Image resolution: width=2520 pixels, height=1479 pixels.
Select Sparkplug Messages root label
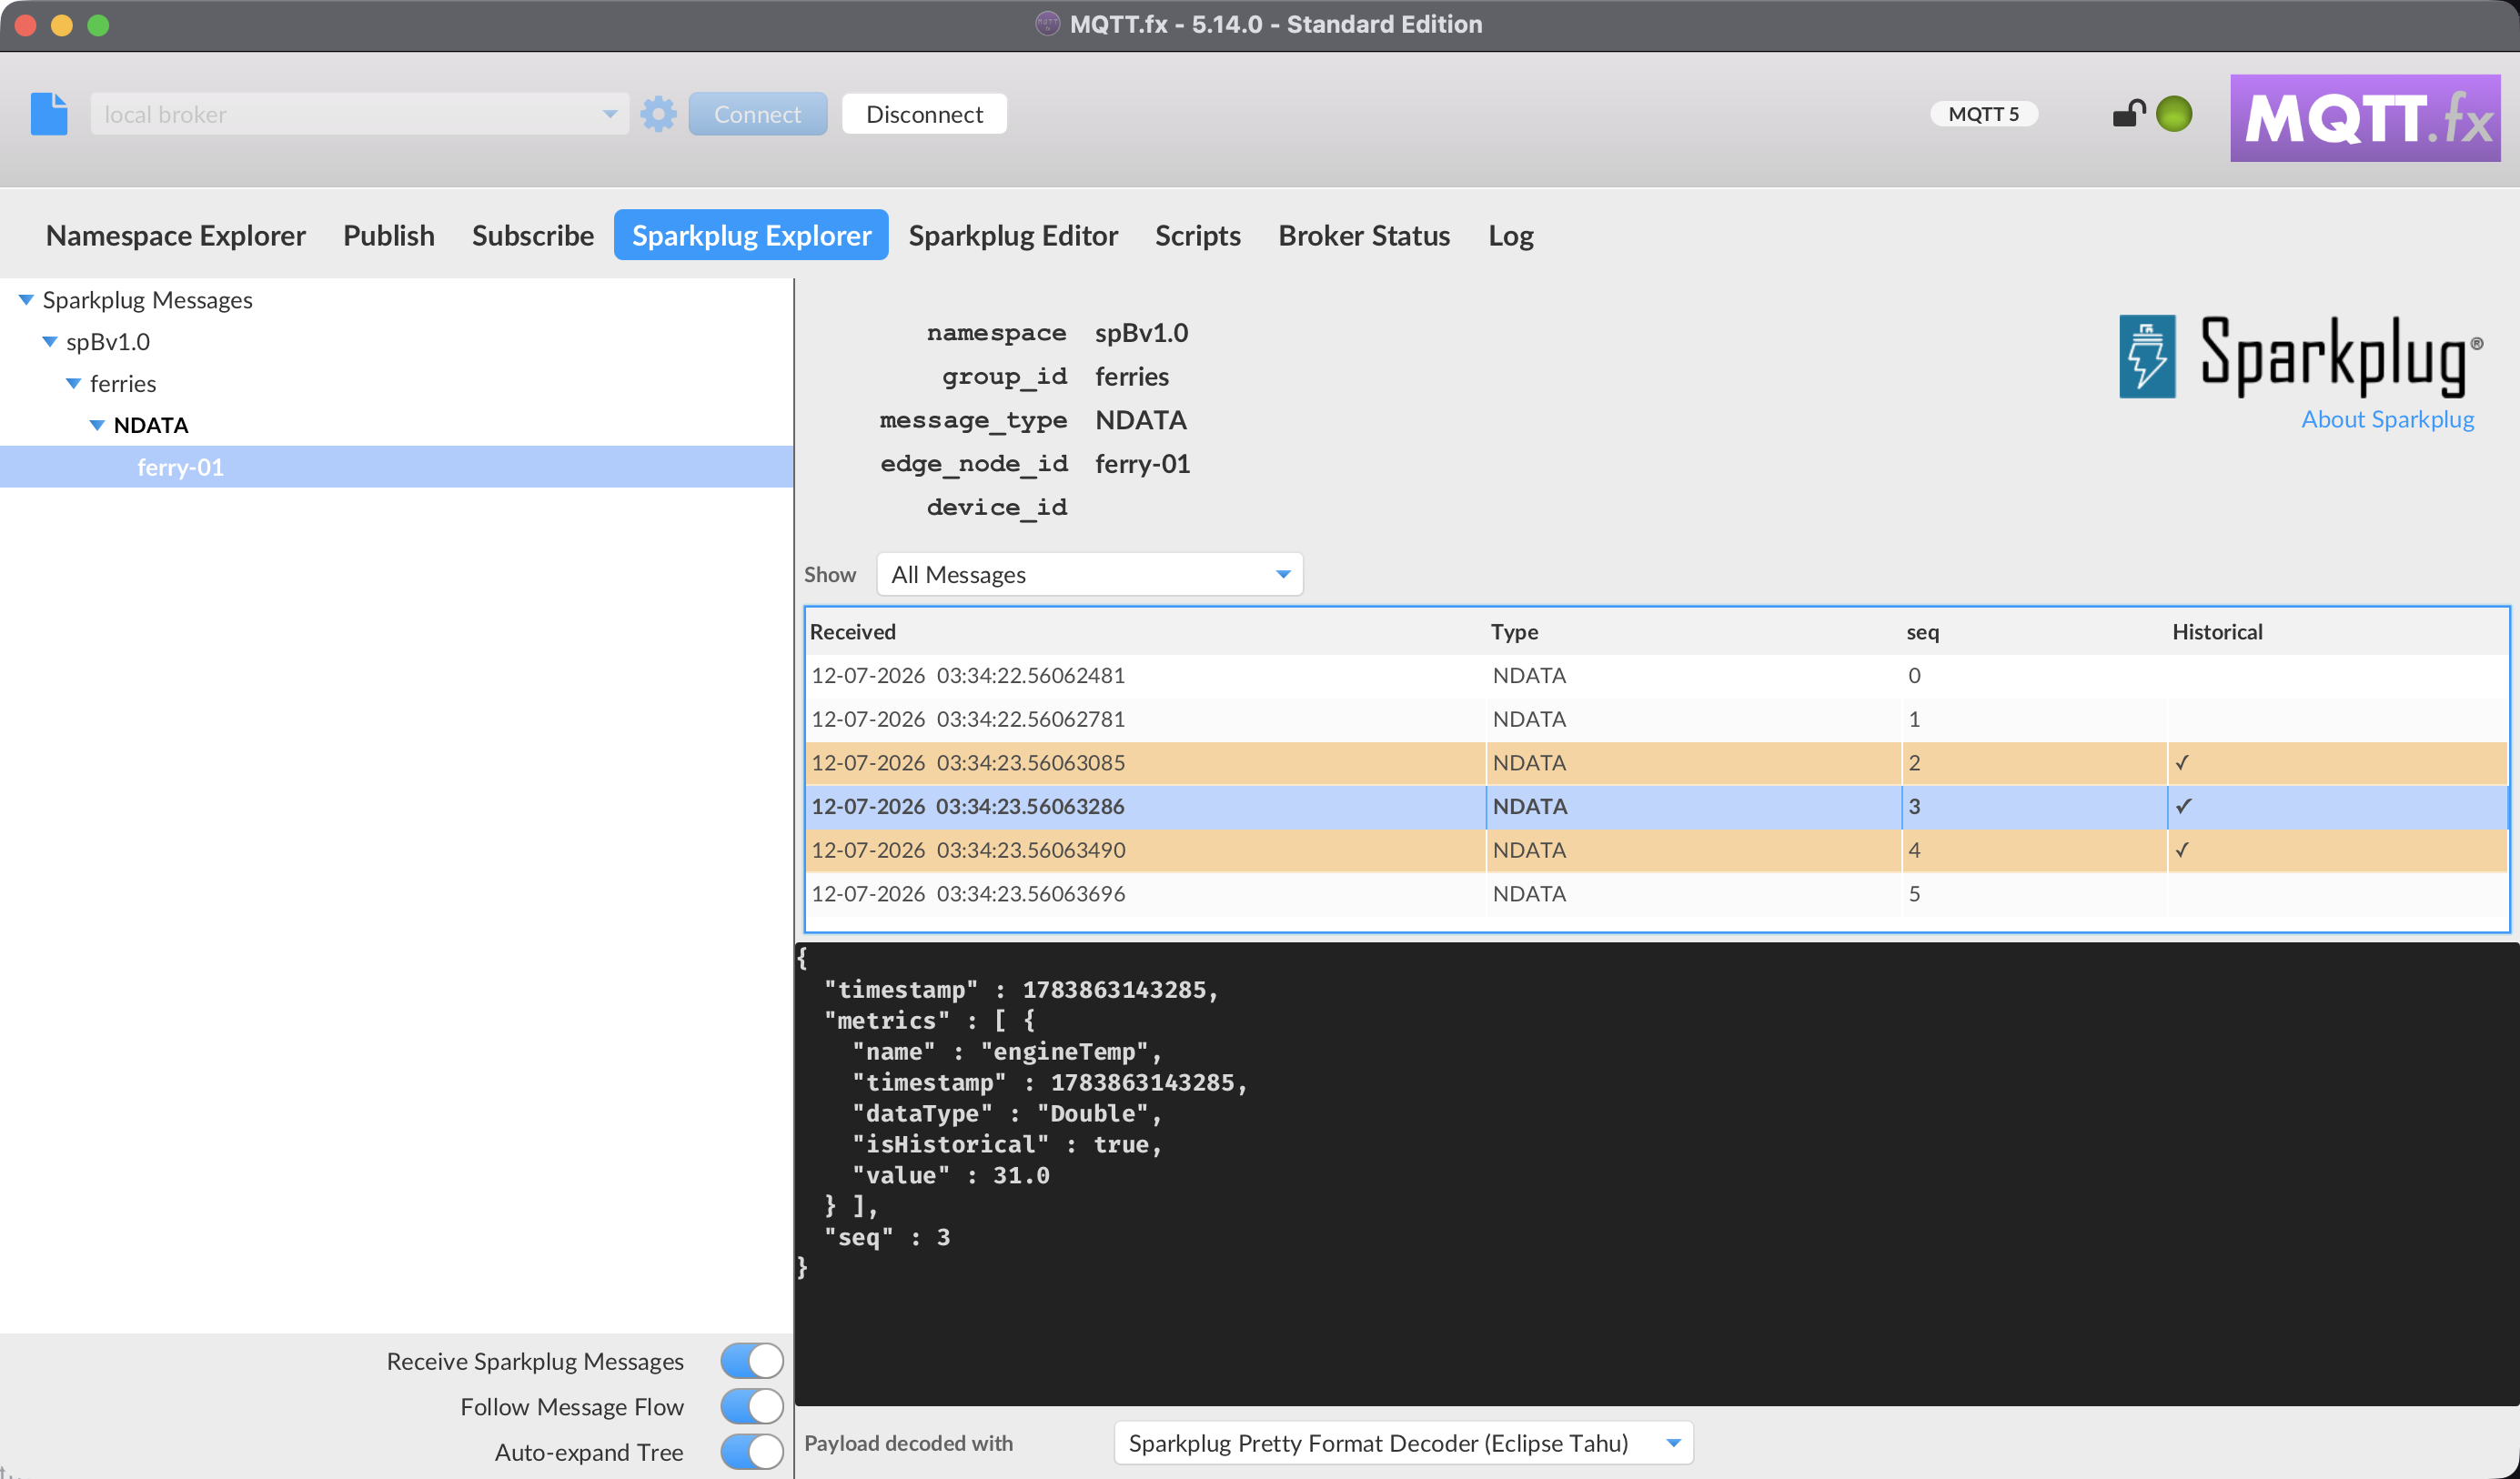click(147, 300)
